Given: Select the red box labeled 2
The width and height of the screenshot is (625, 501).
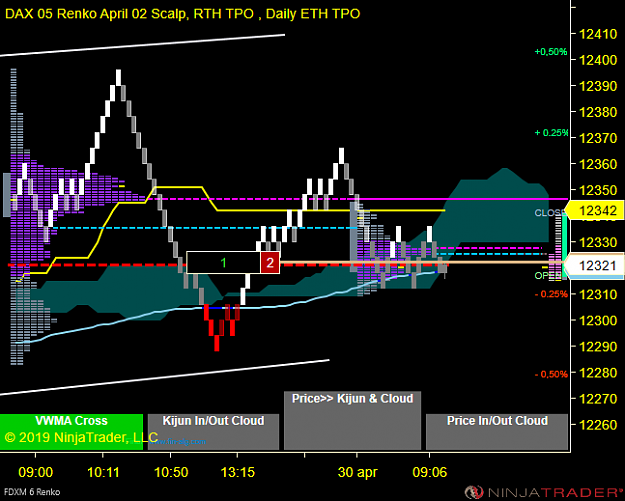Looking at the screenshot, I should pos(270,263).
